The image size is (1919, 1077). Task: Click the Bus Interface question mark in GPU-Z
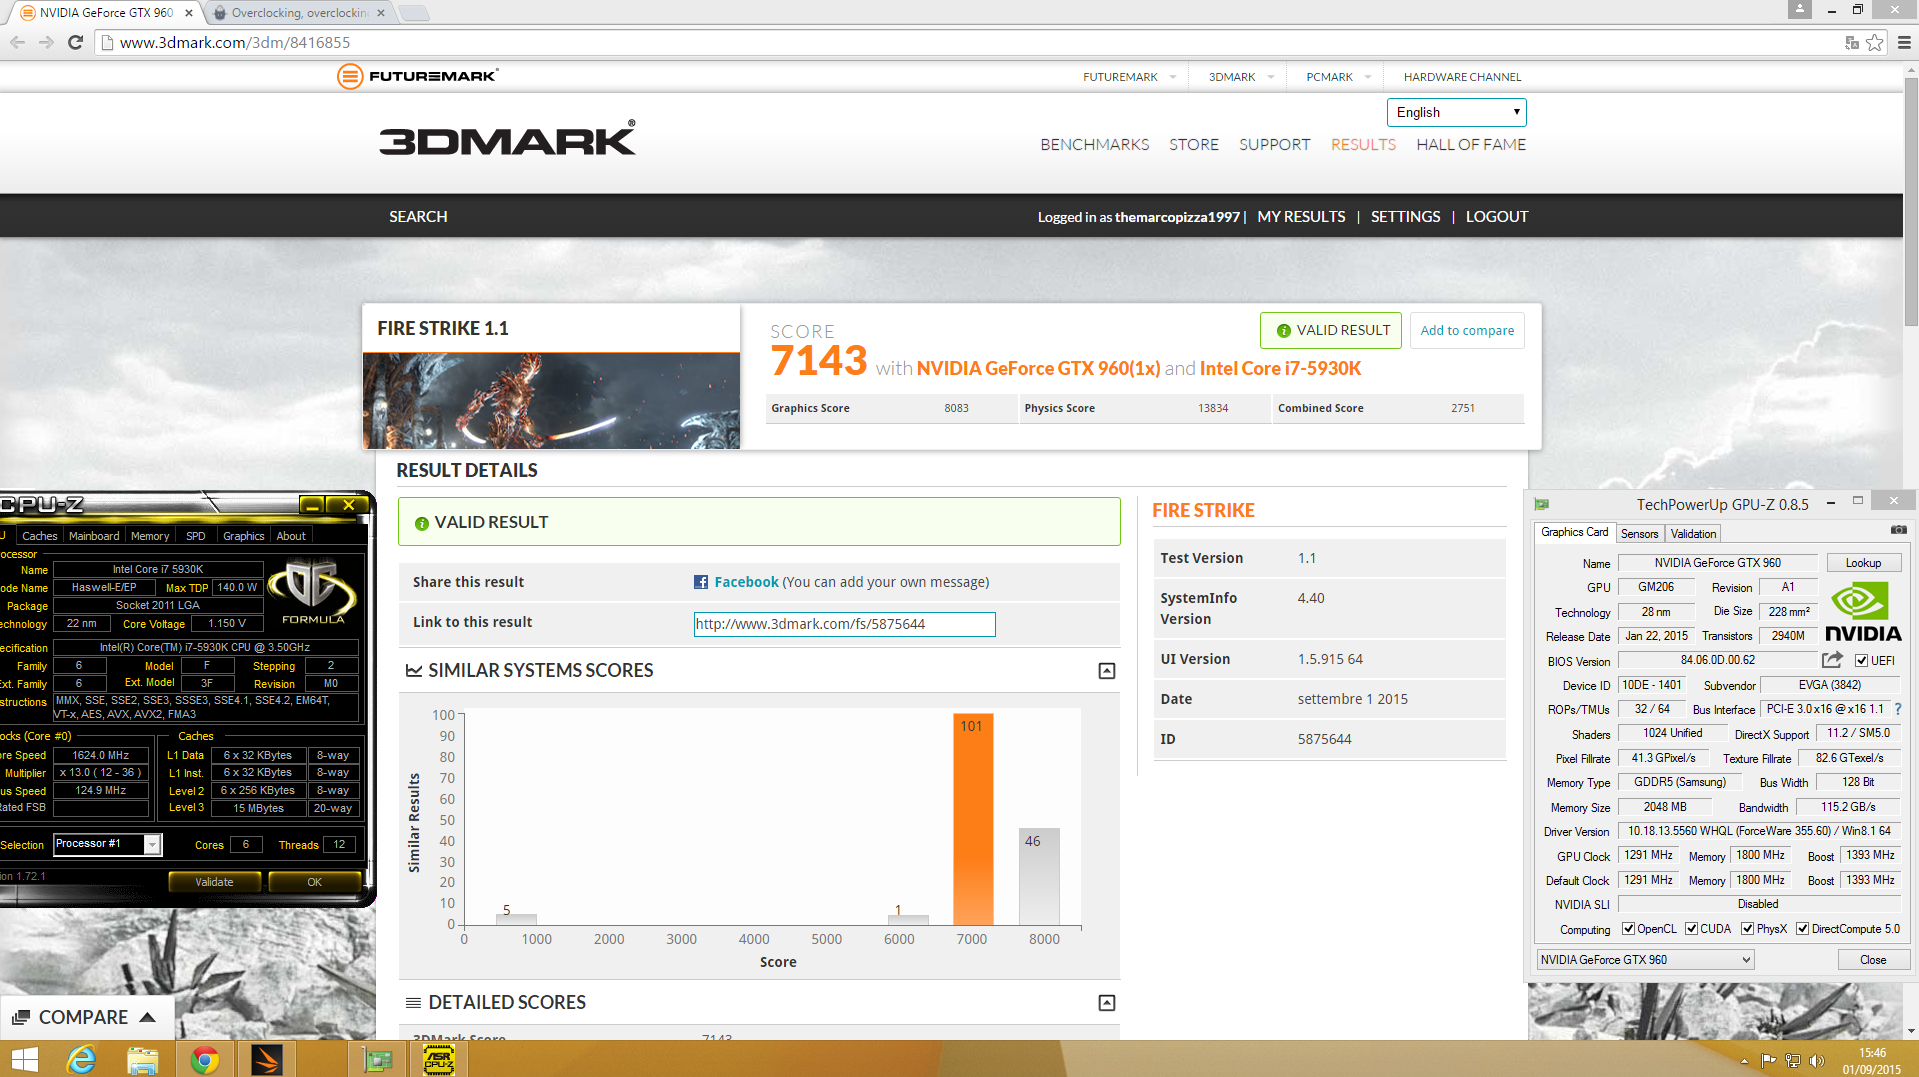tap(1897, 709)
